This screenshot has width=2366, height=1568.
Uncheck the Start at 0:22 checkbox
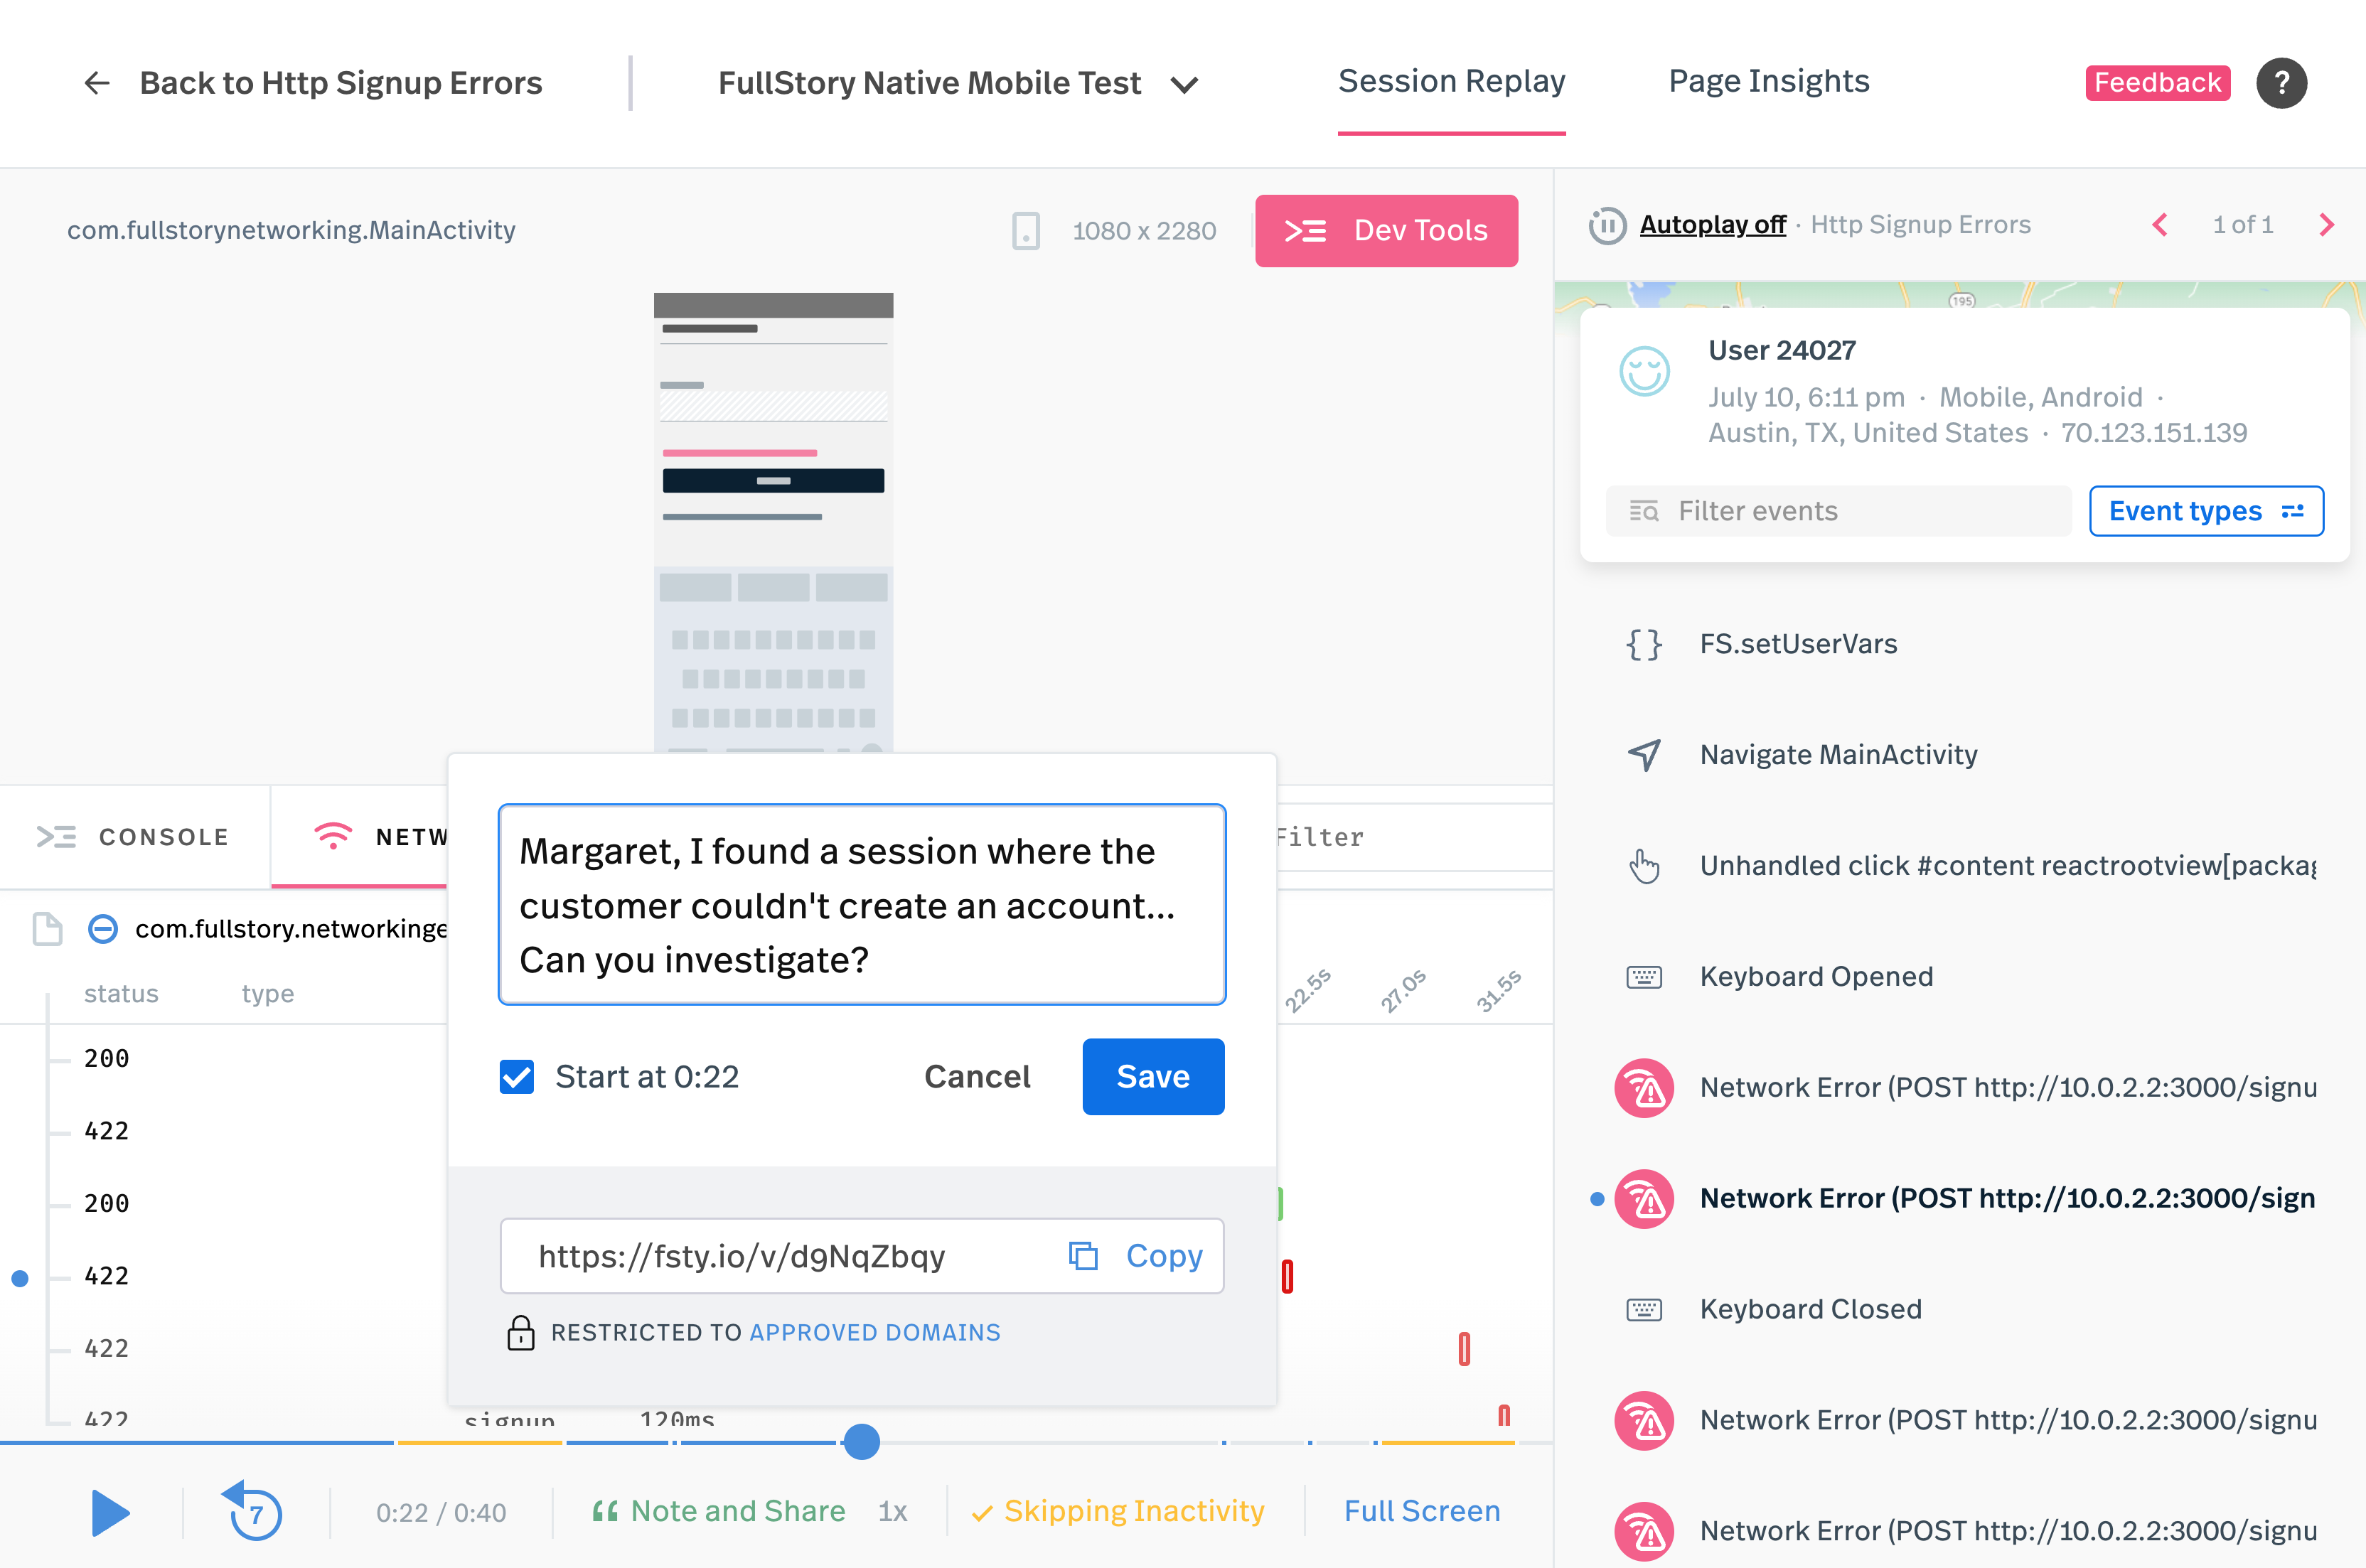click(517, 1077)
